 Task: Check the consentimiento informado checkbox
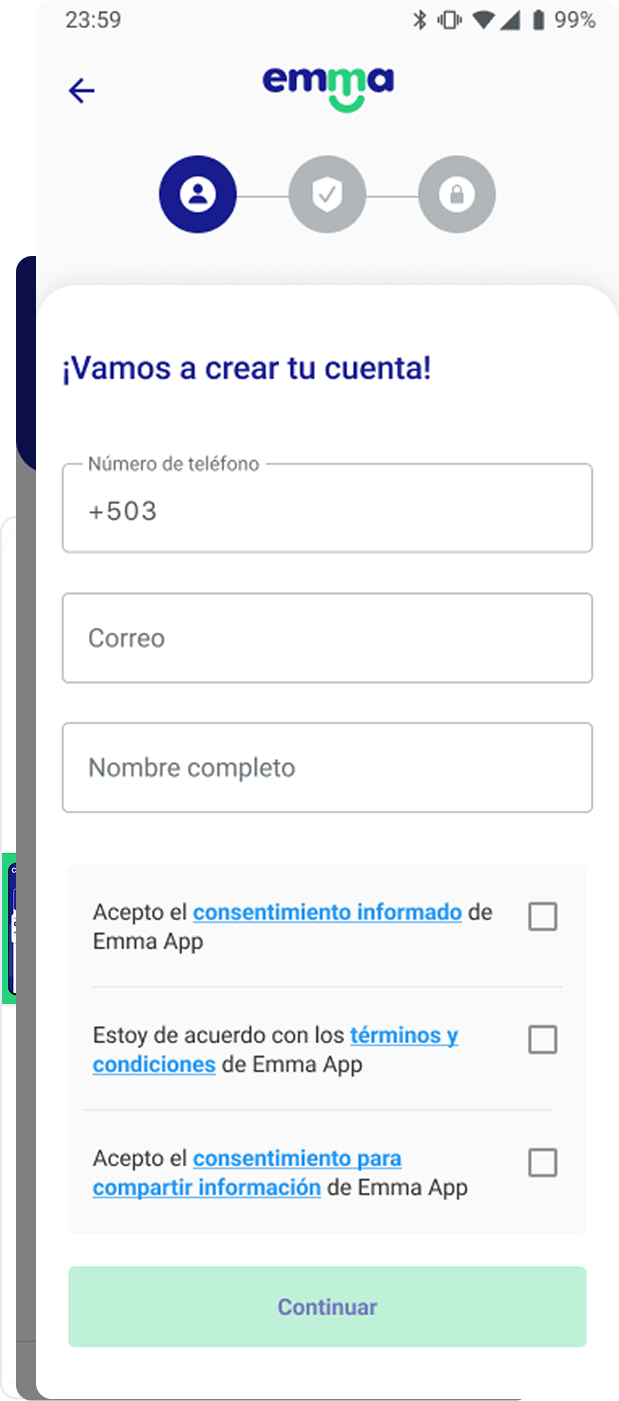click(542, 916)
